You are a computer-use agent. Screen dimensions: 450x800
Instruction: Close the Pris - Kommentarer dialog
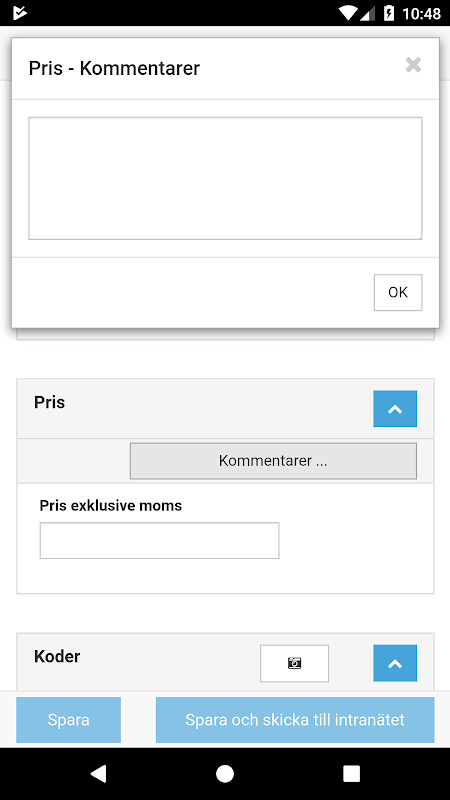413,65
